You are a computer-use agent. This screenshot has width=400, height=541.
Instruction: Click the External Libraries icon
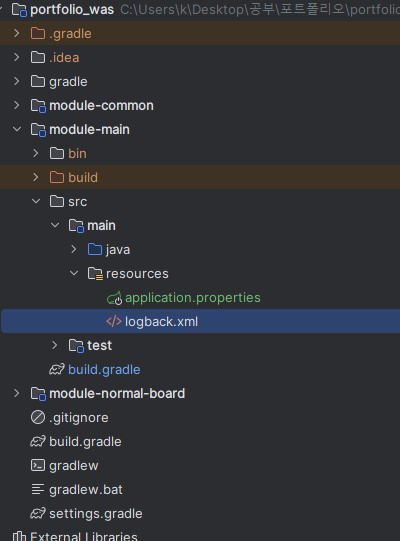pyautogui.click(x=19, y=536)
